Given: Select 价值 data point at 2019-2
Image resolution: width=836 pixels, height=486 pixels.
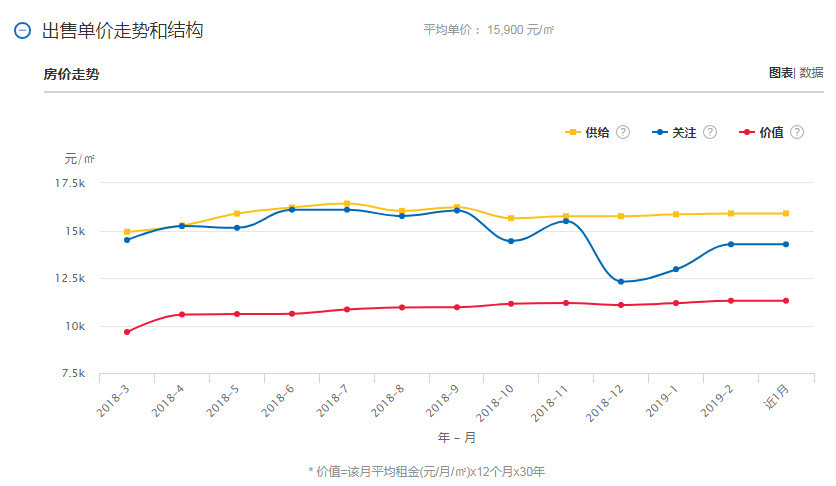Looking at the screenshot, I should point(731,301).
